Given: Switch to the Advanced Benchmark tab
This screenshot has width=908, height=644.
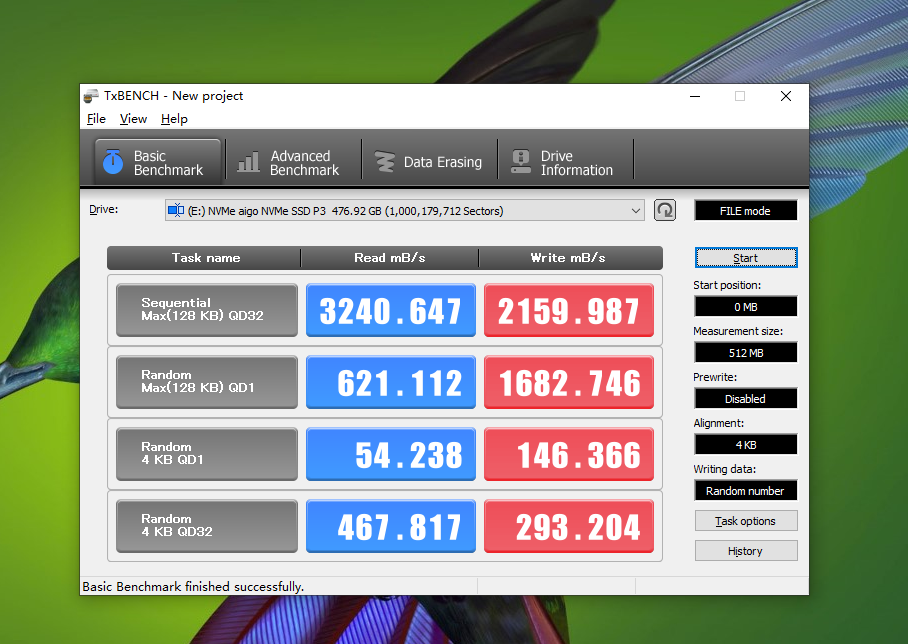Looking at the screenshot, I should (x=293, y=162).
